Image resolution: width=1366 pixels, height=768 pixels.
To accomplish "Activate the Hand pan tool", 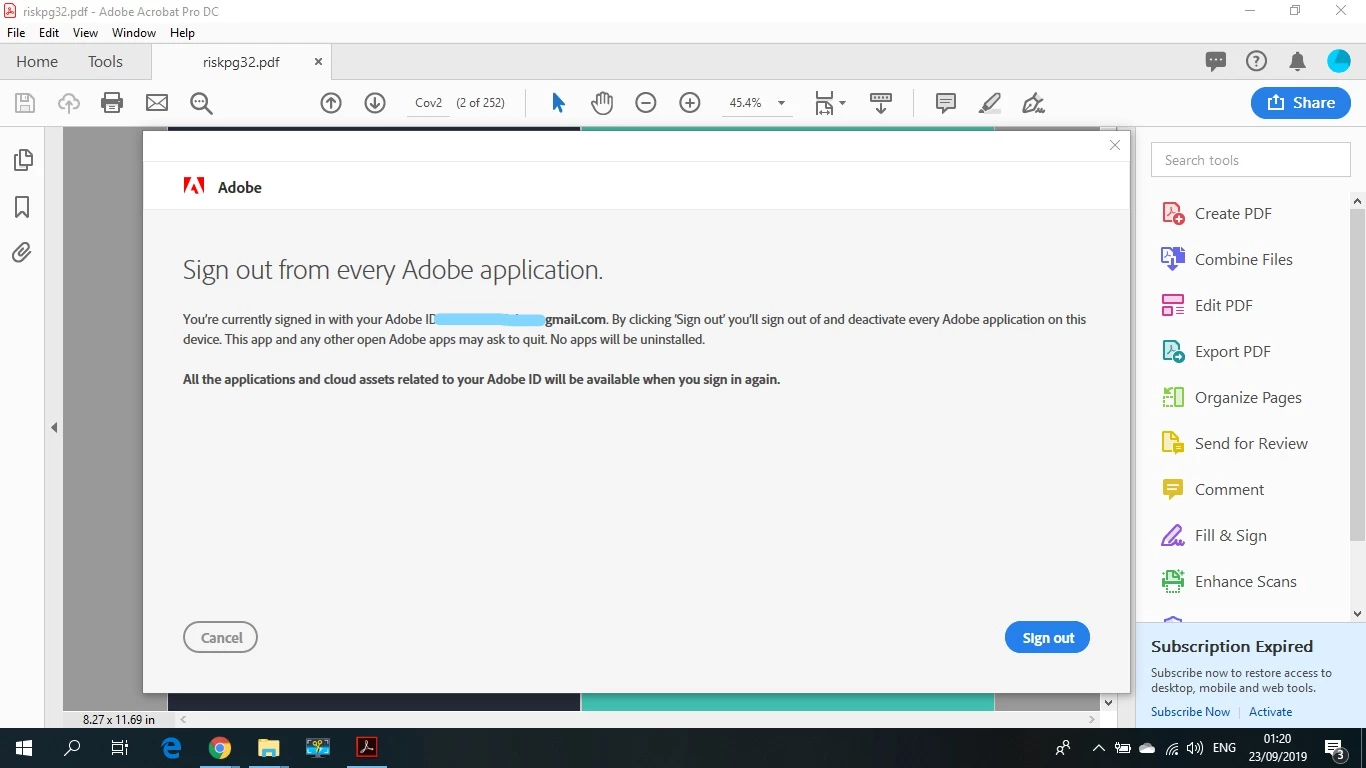I will (602, 103).
